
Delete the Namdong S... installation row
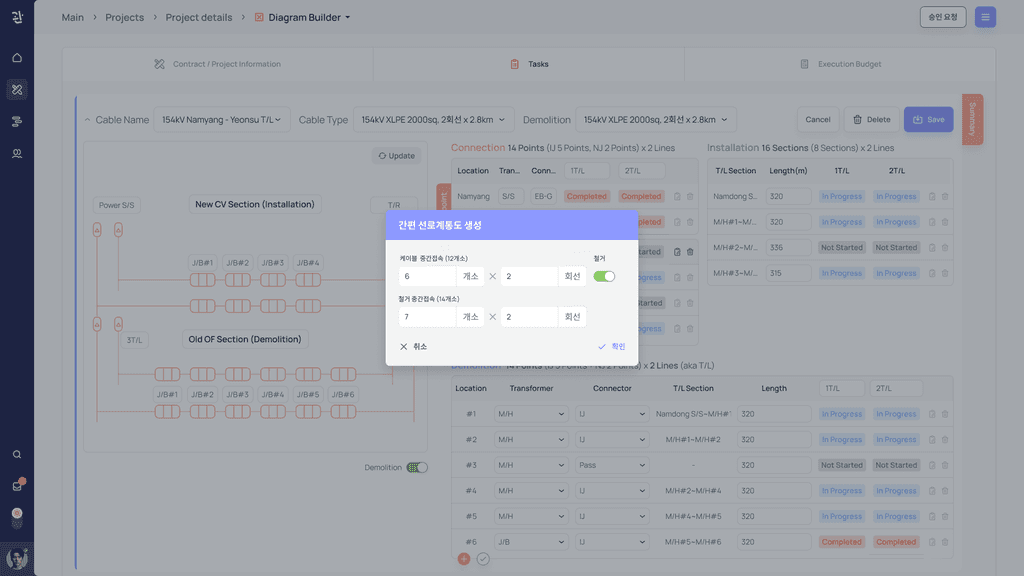tap(945, 197)
